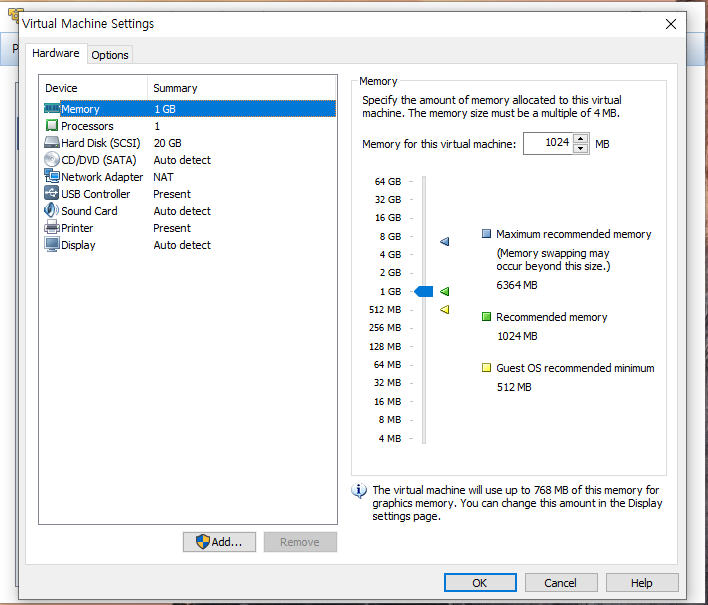Click the 4 GB slider scale label

pos(391,255)
